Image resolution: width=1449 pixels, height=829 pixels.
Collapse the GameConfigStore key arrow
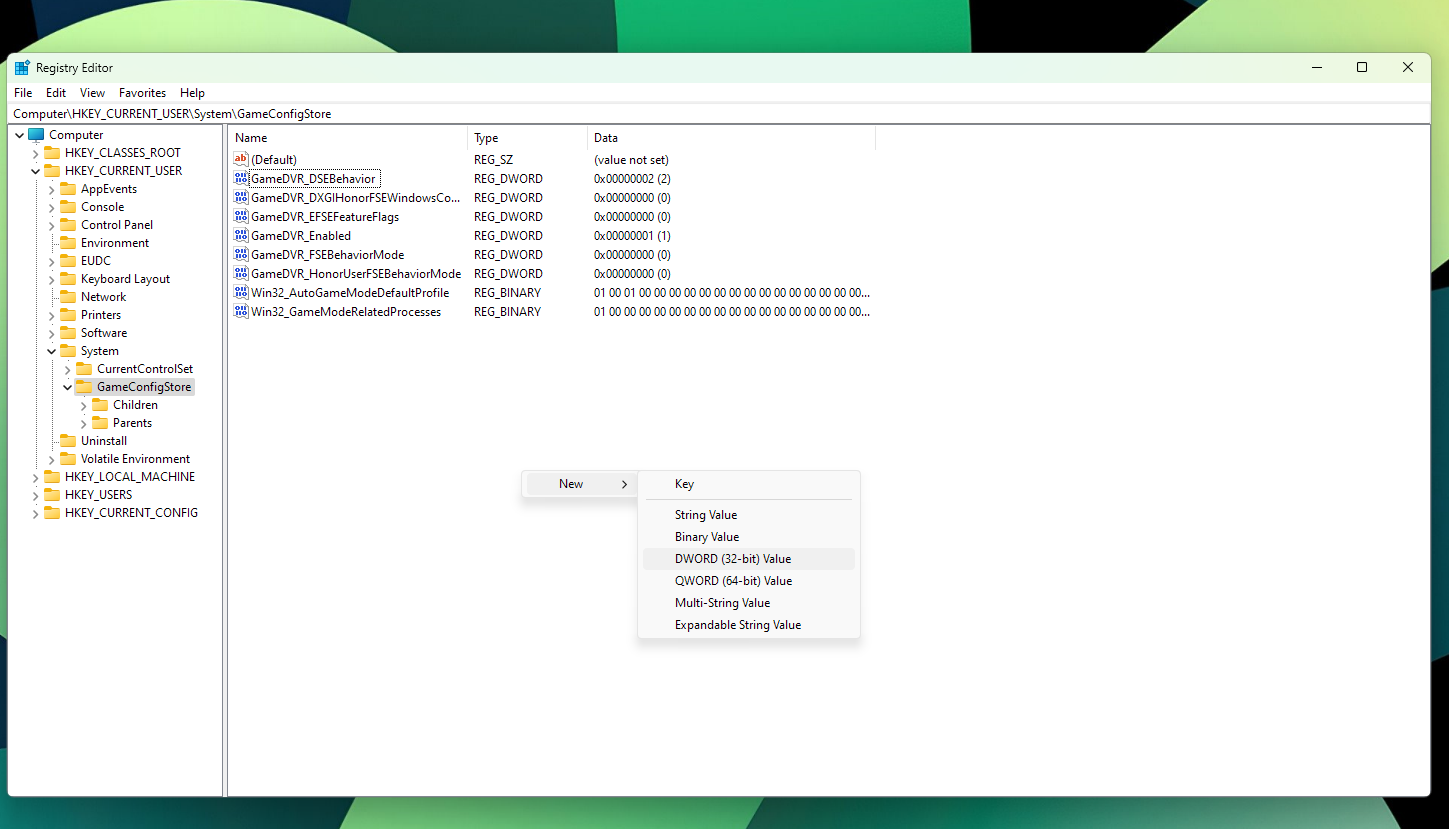tap(68, 387)
